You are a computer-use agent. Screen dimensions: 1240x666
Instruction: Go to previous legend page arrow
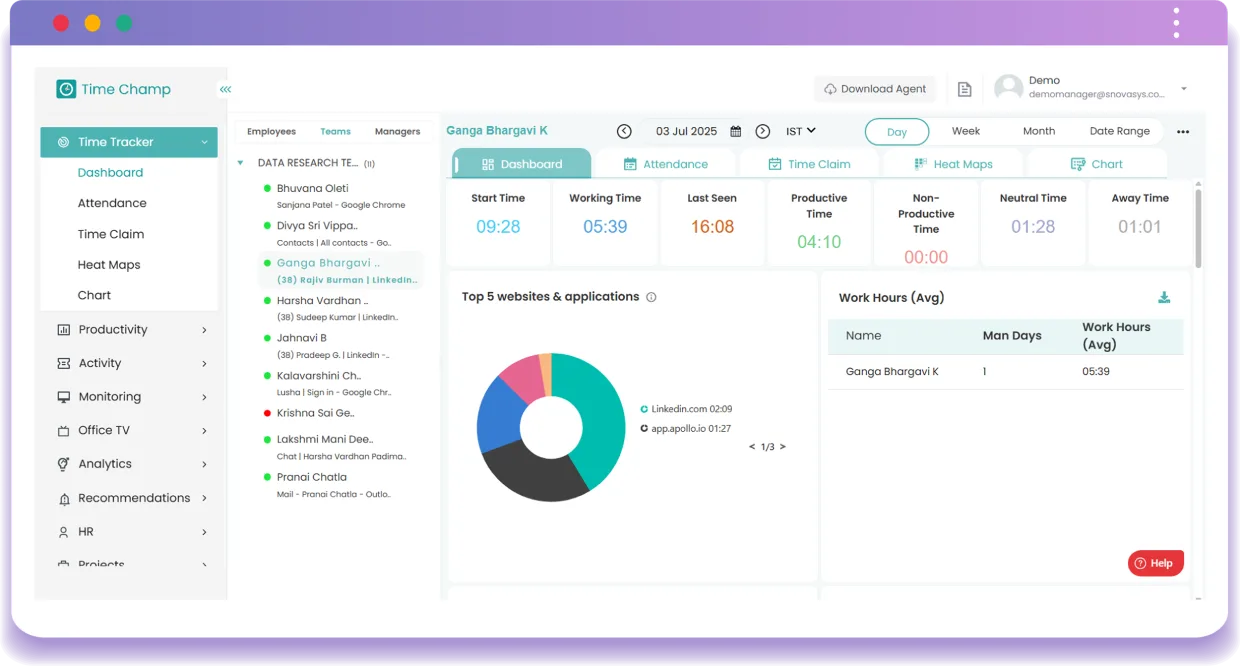pyautogui.click(x=752, y=447)
